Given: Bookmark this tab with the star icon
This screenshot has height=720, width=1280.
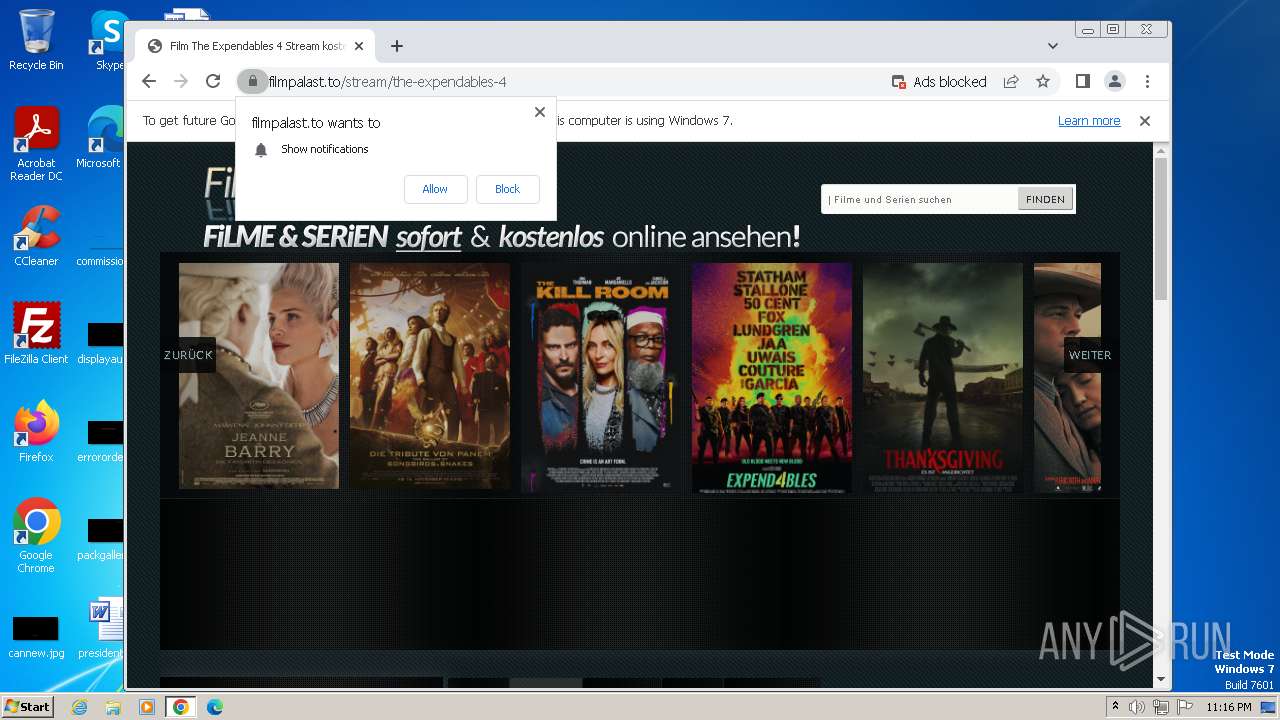Looking at the screenshot, I should click(1043, 82).
